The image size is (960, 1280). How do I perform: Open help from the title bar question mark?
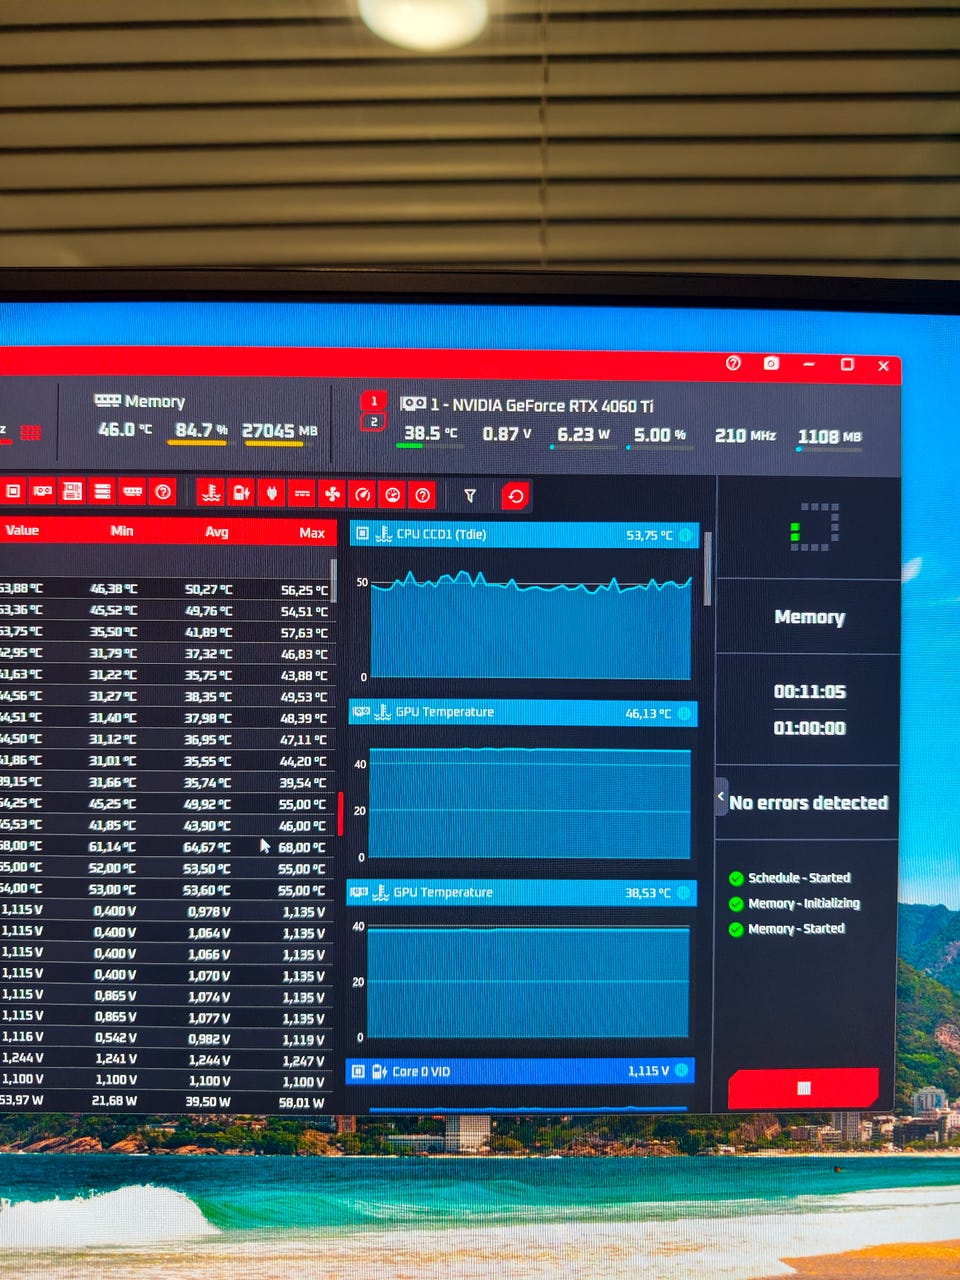tap(733, 363)
